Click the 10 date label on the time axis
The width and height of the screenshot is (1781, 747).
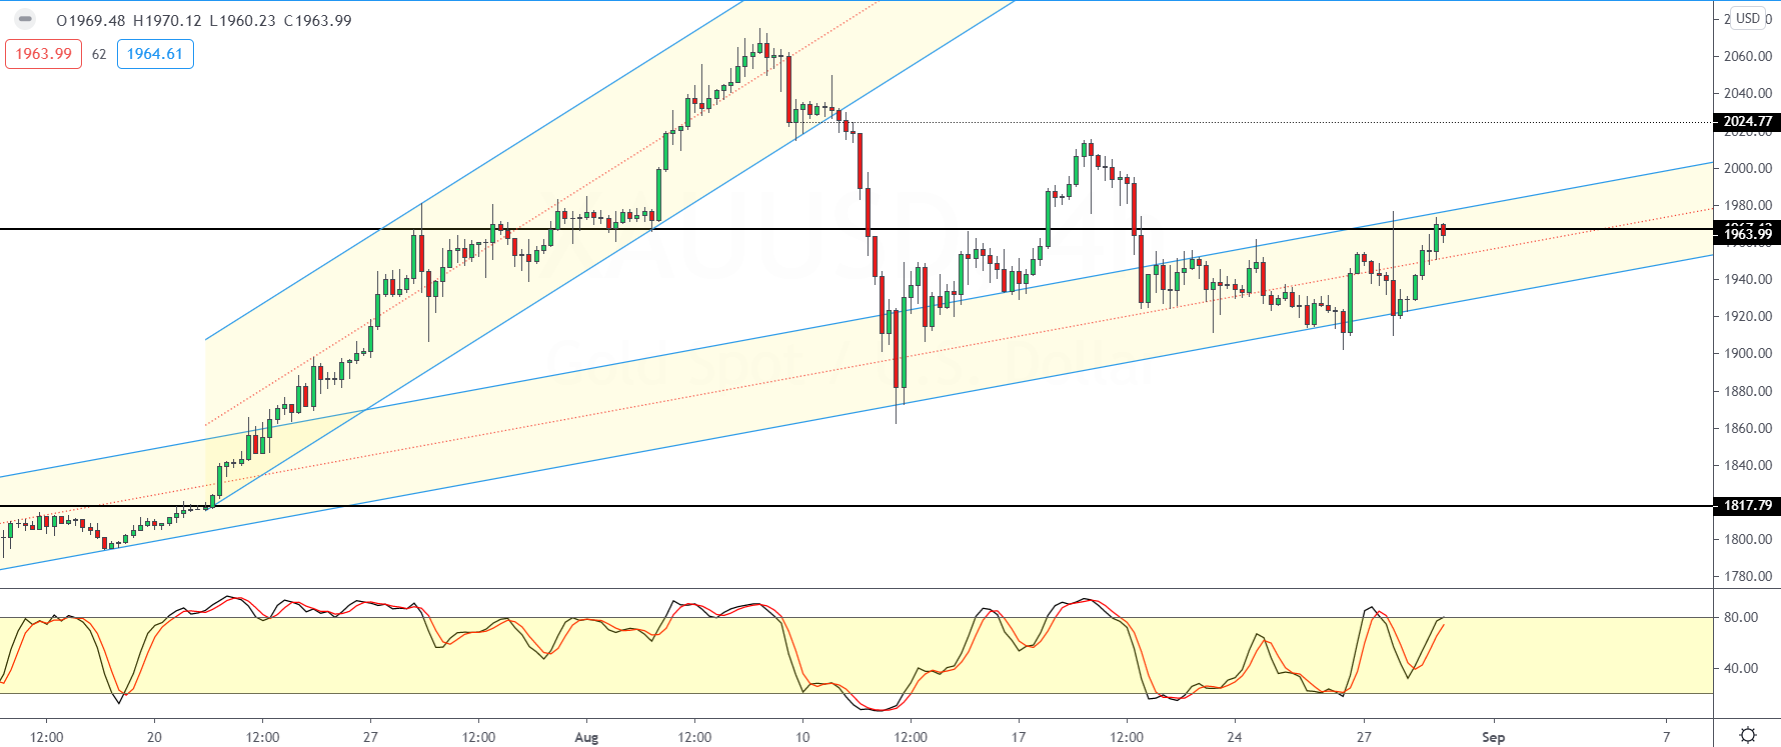click(803, 737)
